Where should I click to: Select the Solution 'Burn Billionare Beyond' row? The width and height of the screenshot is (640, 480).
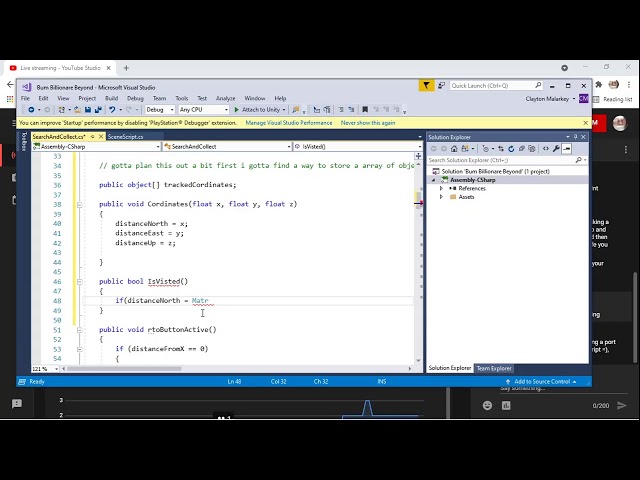[508, 171]
